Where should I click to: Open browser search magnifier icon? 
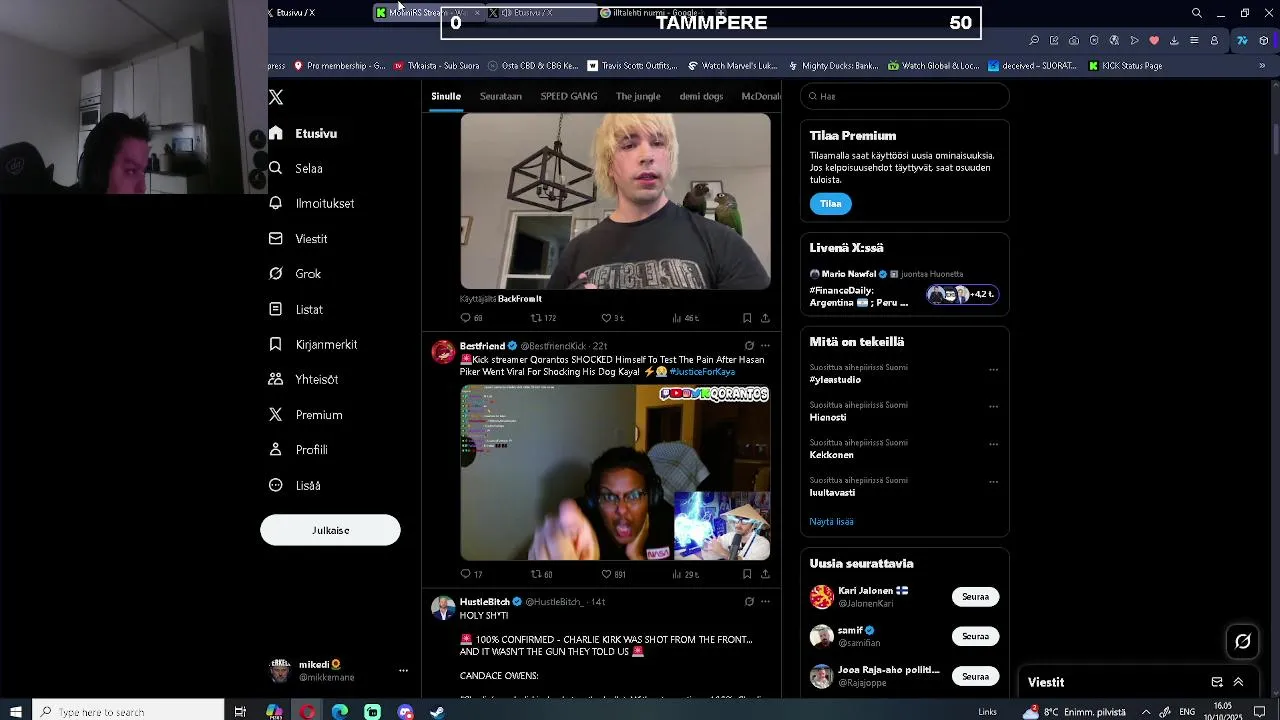pyautogui.click(x=1197, y=13)
